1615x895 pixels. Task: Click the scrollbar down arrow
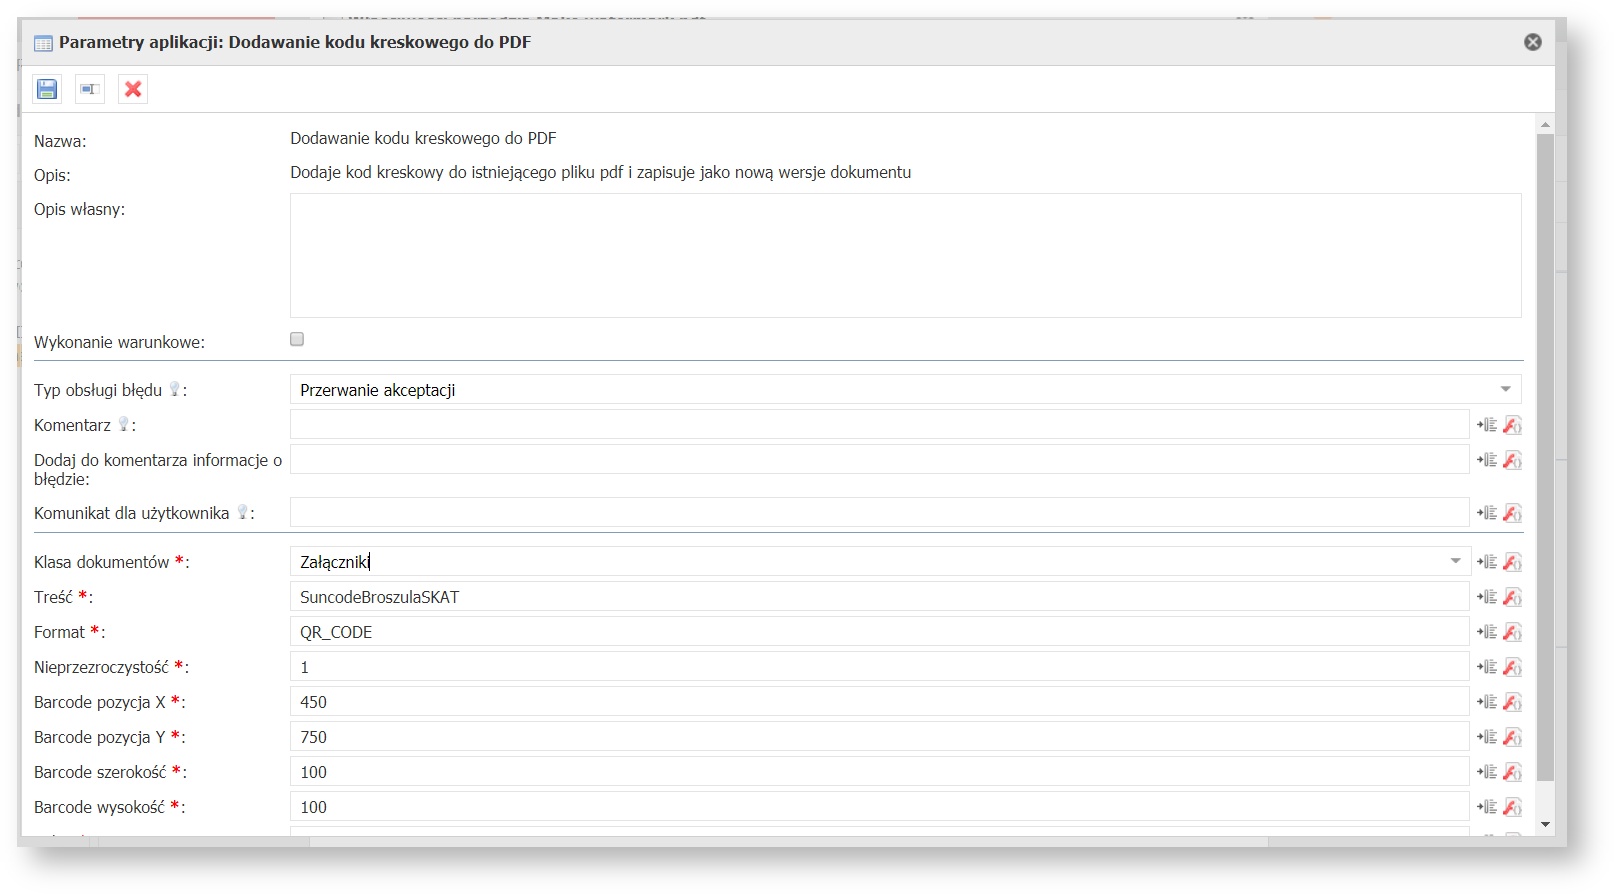click(x=1545, y=825)
